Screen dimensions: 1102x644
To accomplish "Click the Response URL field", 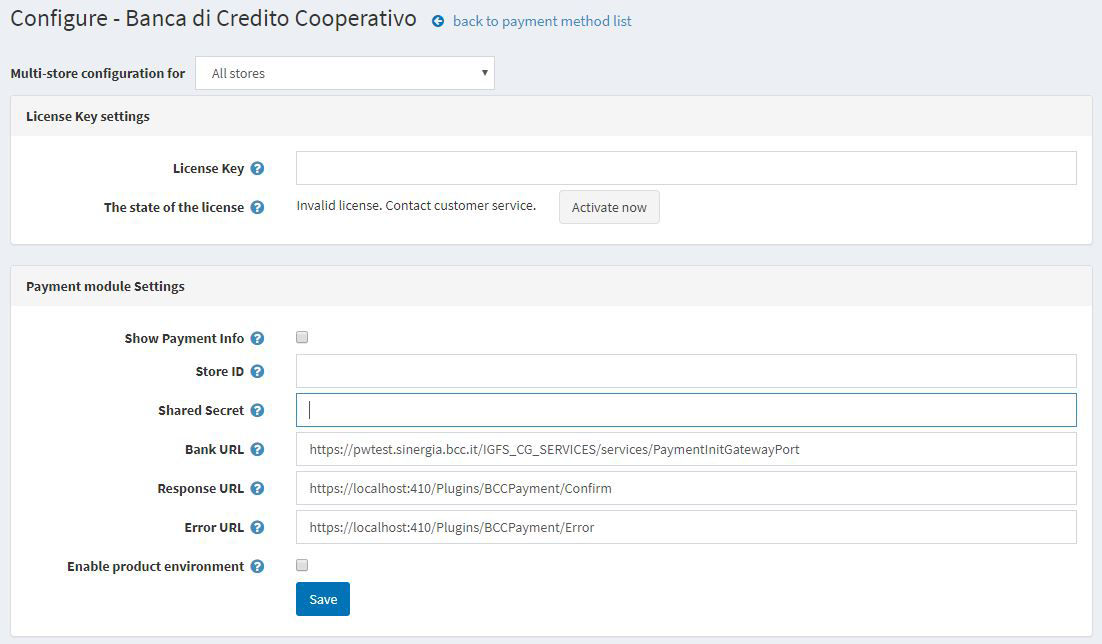I will point(686,488).
